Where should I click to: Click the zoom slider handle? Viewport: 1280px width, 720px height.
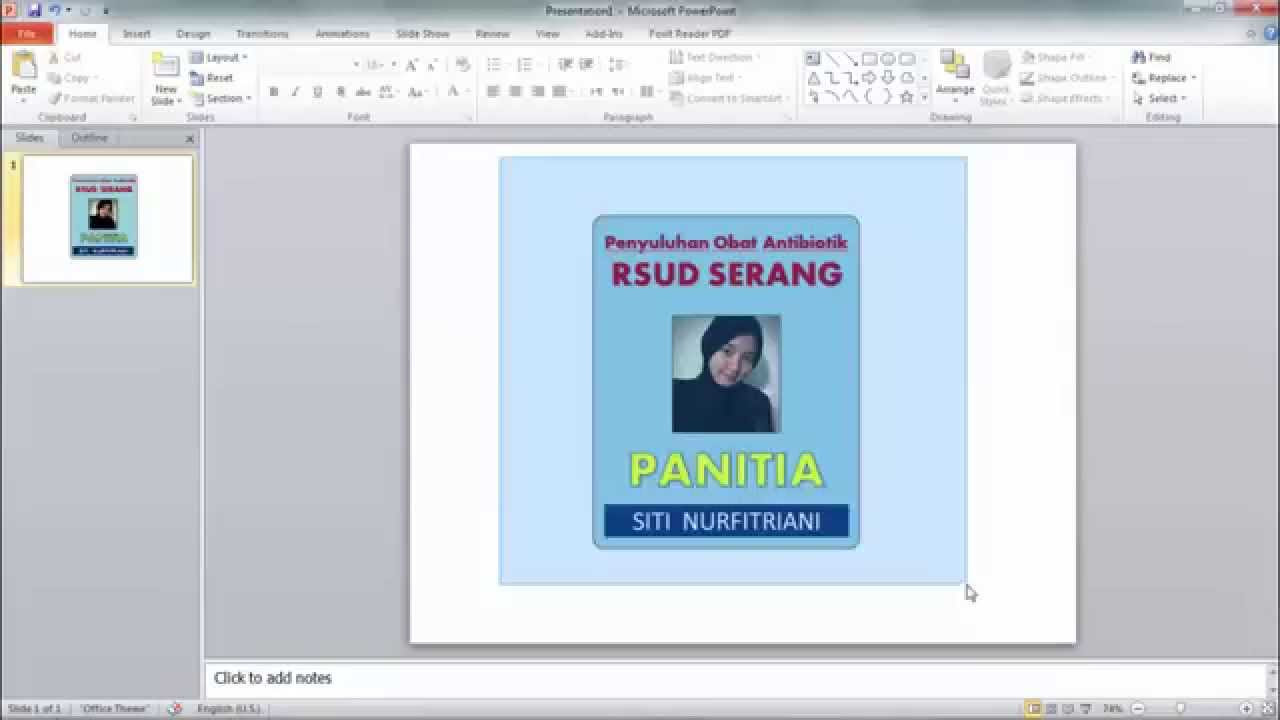tap(1181, 709)
